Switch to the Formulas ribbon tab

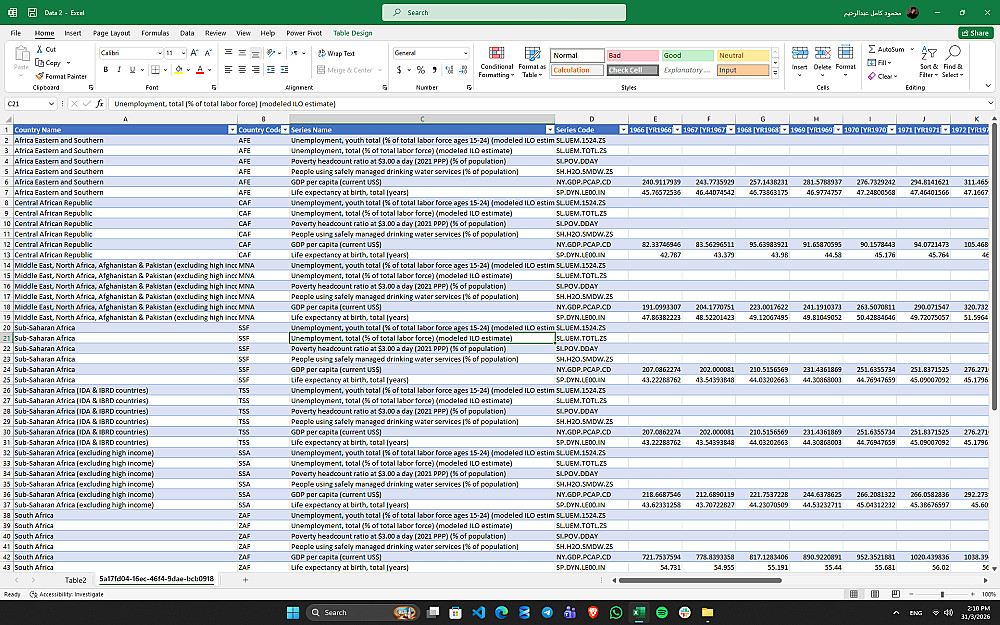pos(155,33)
